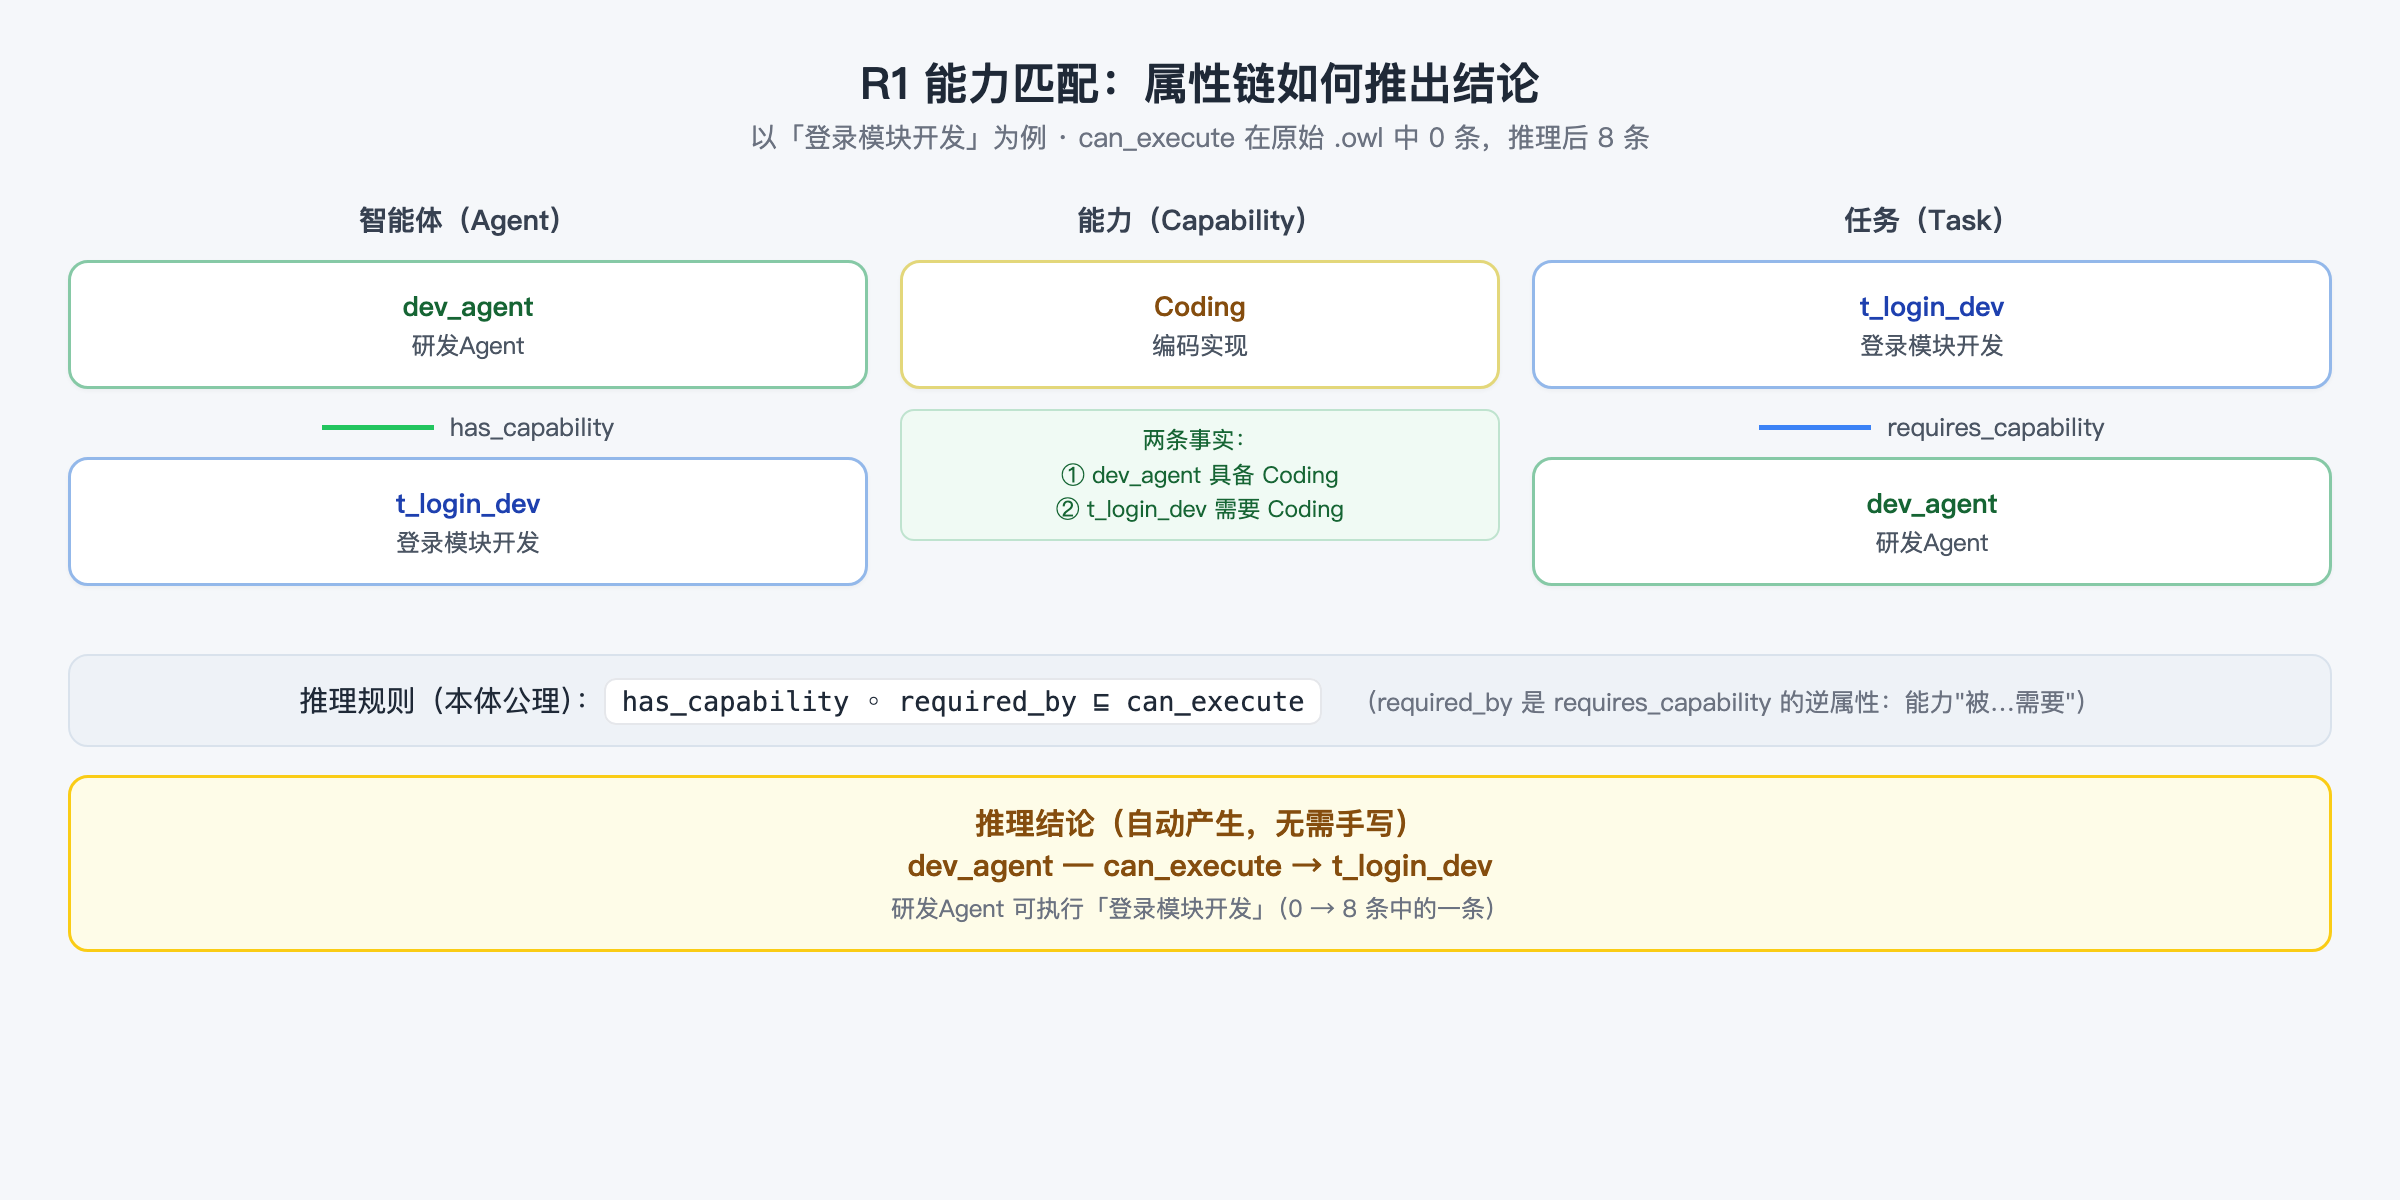Click the green has_capability legend line
The image size is (2400, 1200).
[x=377, y=428]
